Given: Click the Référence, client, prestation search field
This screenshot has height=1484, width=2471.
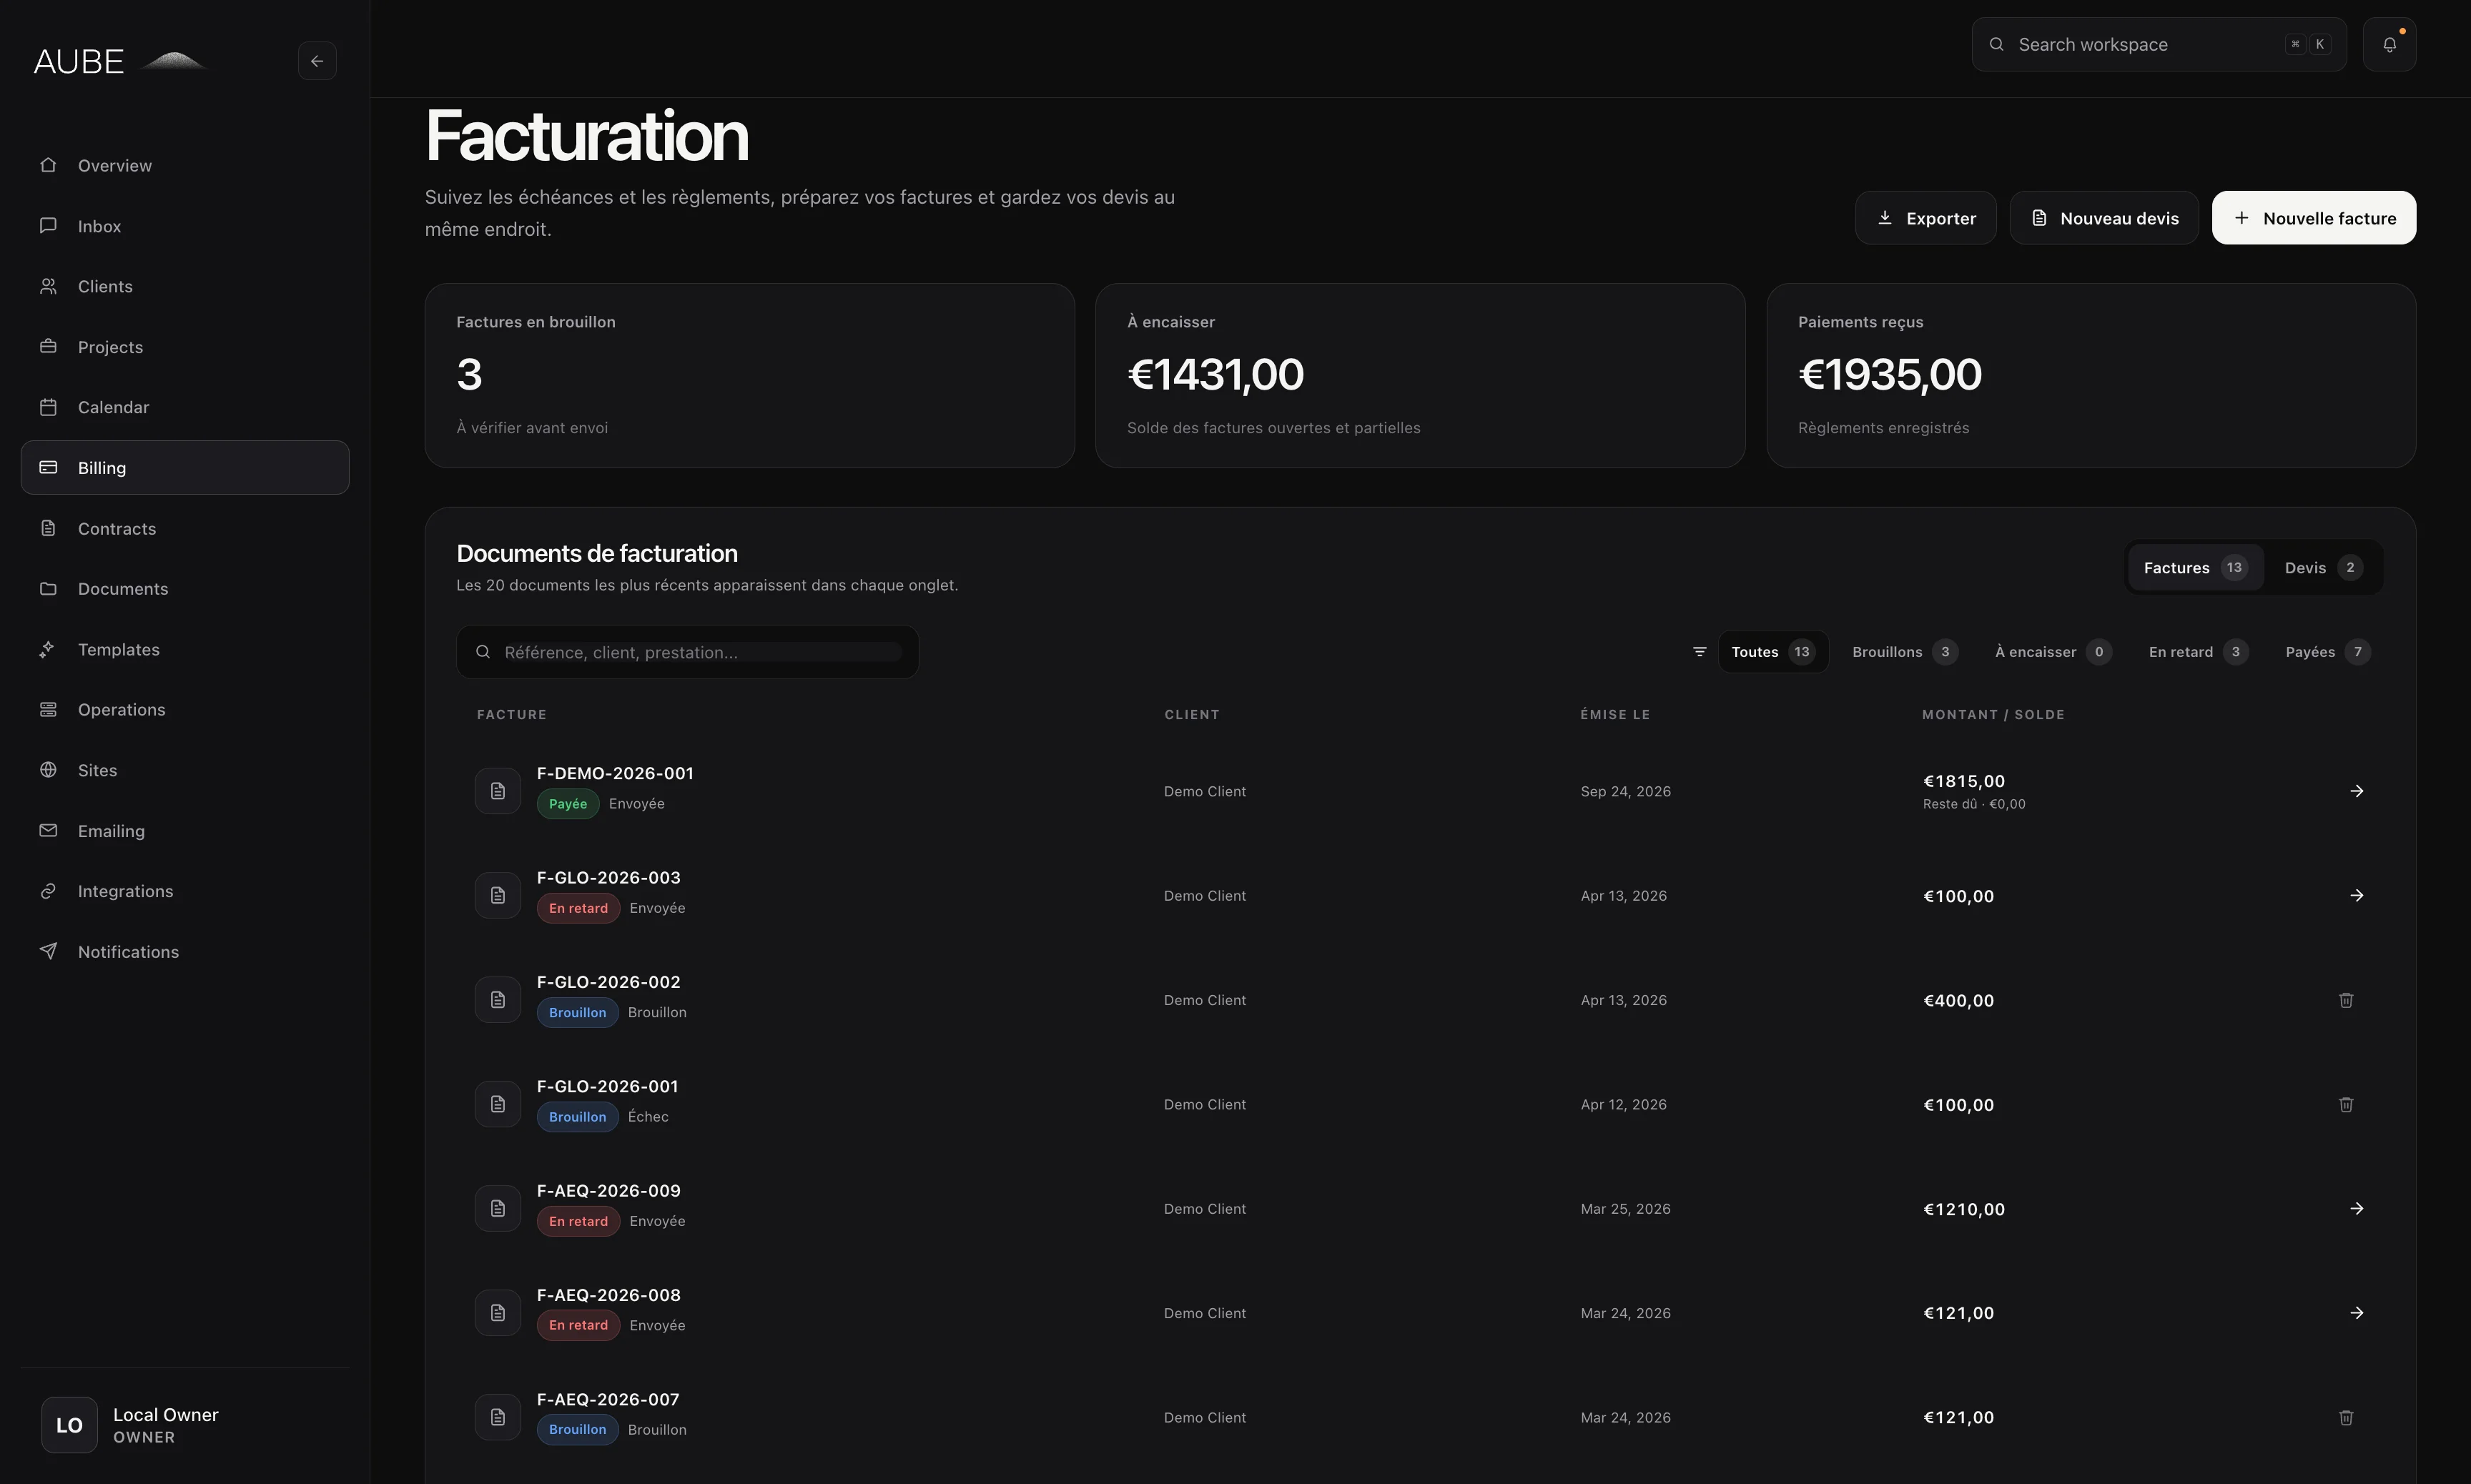Looking at the screenshot, I should point(688,652).
